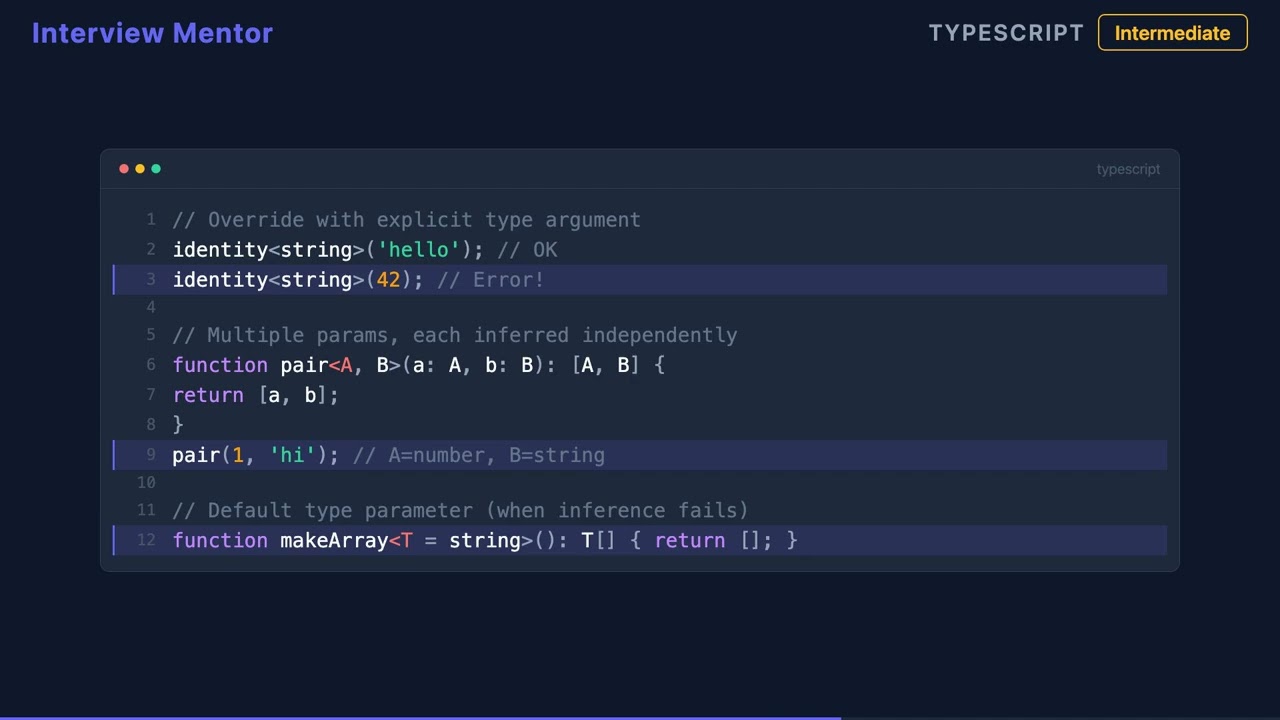The height and width of the screenshot is (720, 1280).
Task: Click the progress bar at the bottom
Action: [x=640, y=717]
